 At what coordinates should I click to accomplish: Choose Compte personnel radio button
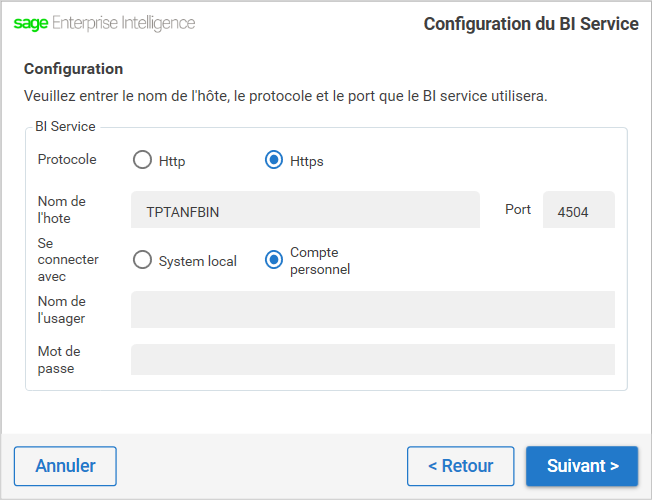click(274, 260)
